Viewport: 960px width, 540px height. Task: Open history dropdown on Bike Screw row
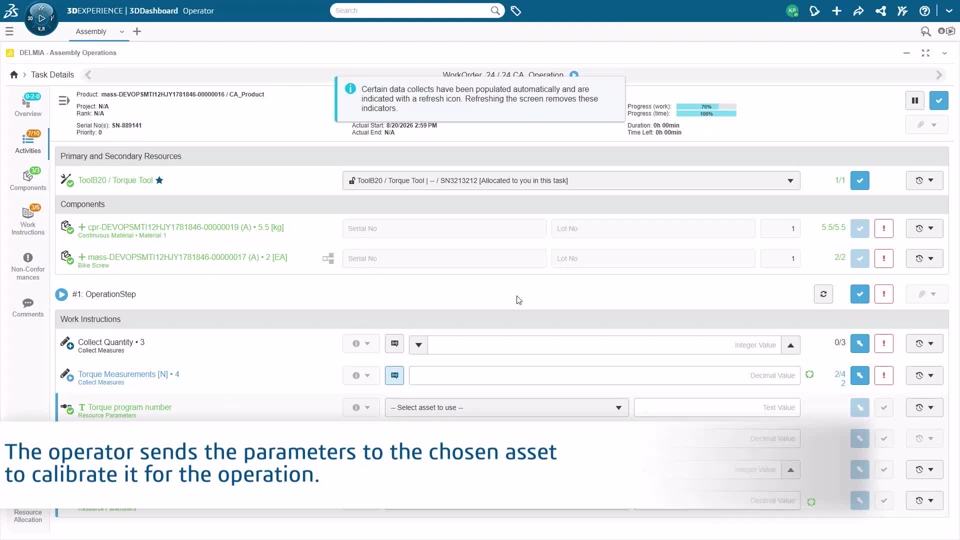(924, 258)
